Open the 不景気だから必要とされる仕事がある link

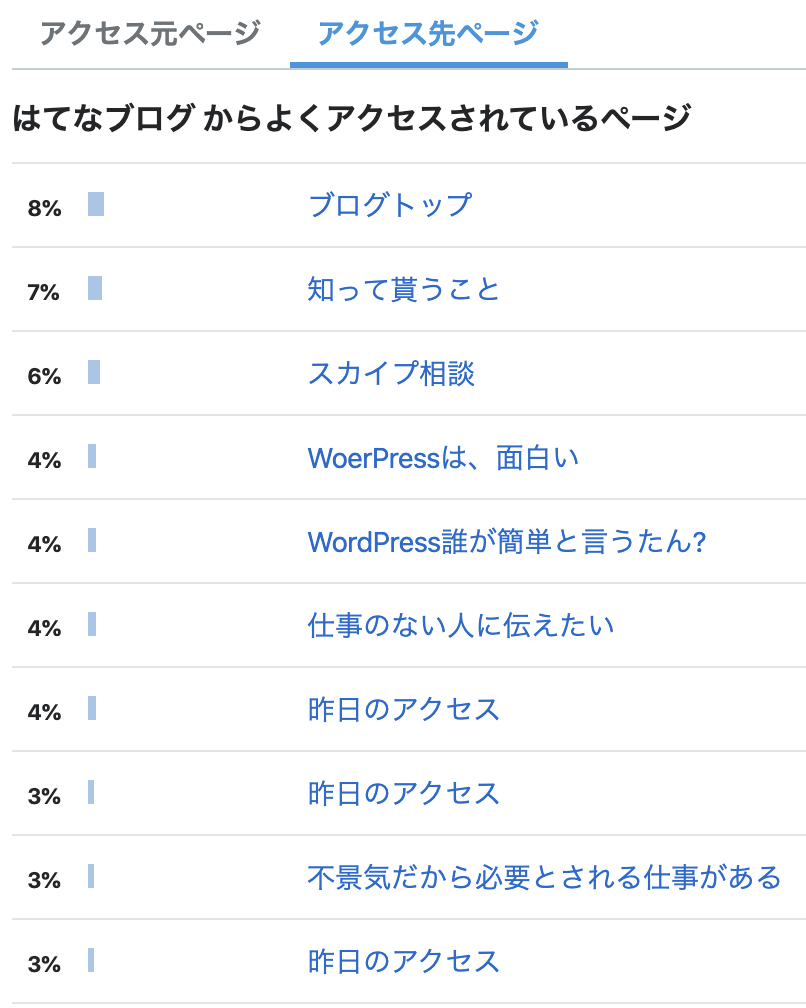(x=544, y=878)
